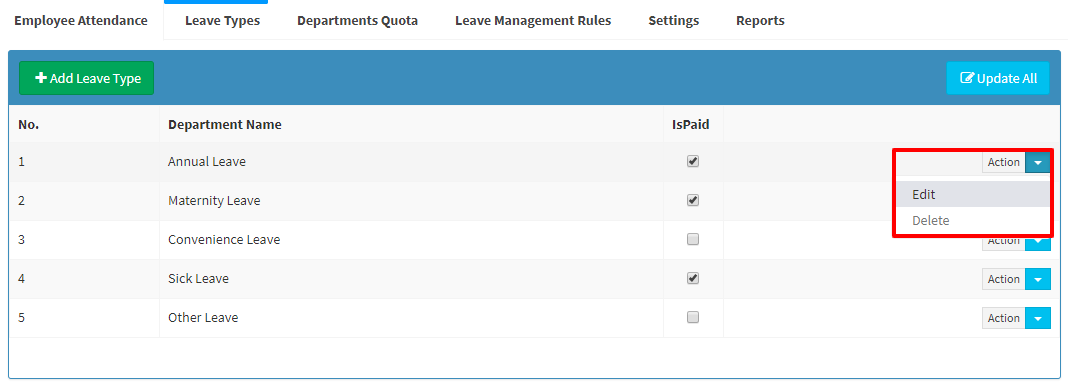
Task: Enable IsPaid for Convenience Leave
Action: click(x=693, y=239)
